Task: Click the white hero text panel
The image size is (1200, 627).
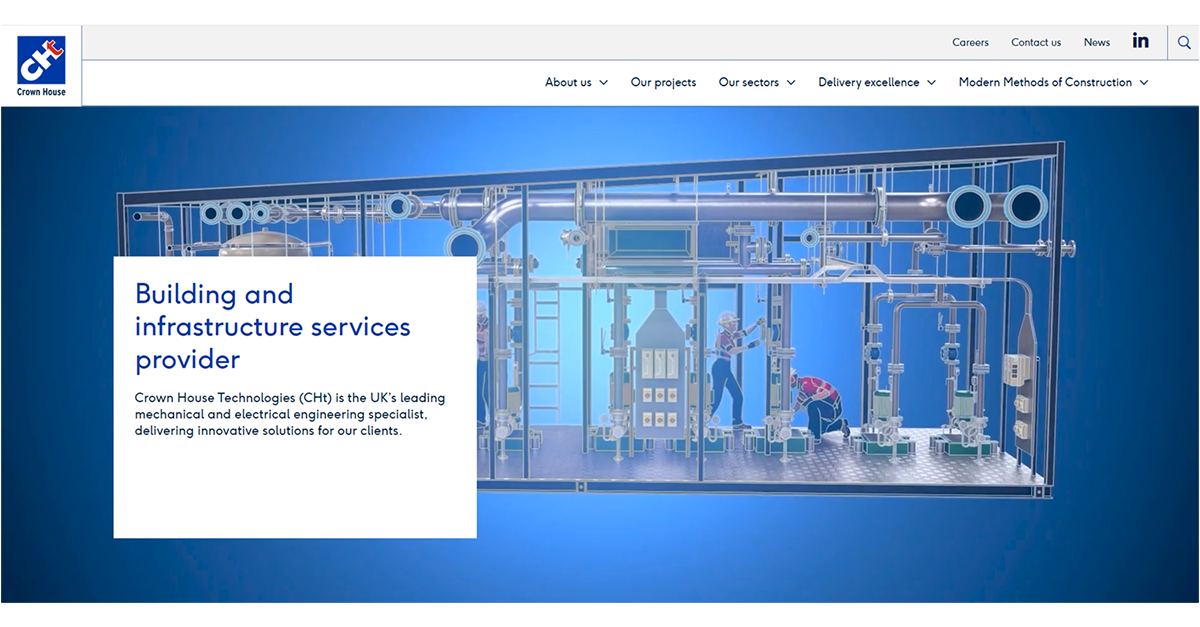Action: pyautogui.click(x=295, y=490)
